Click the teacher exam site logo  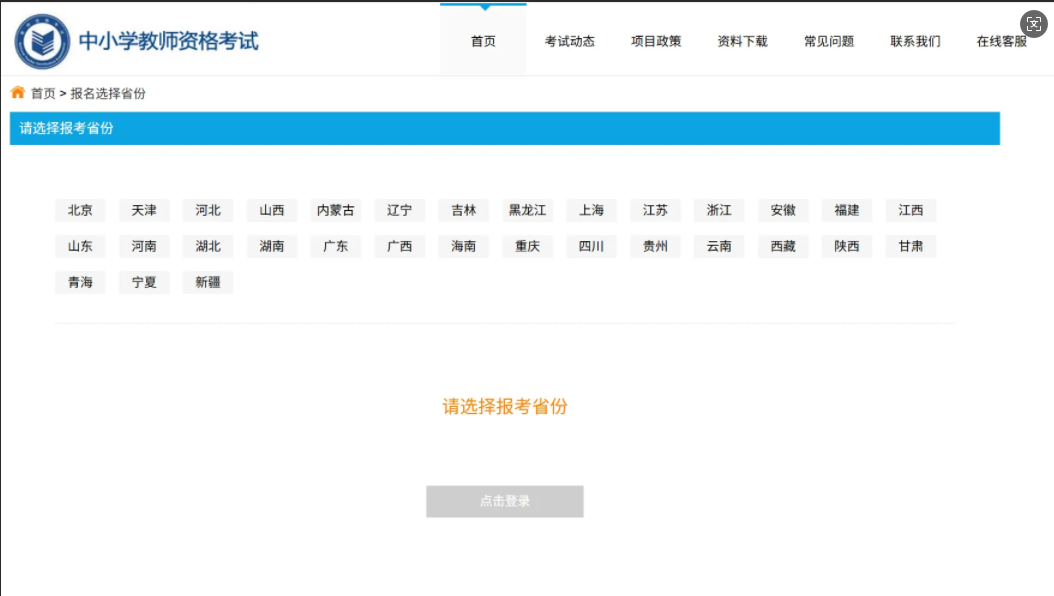pos(43,41)
